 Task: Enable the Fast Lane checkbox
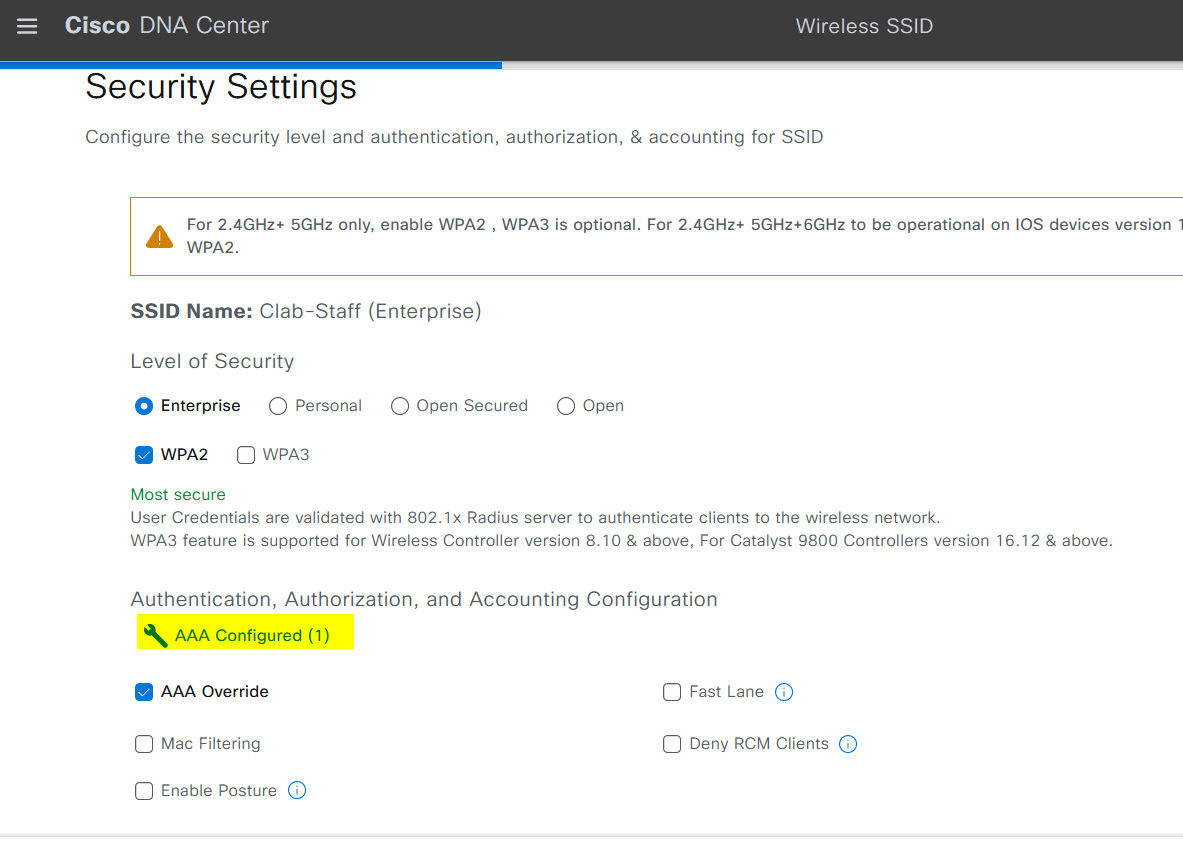[x=671, y=692]
